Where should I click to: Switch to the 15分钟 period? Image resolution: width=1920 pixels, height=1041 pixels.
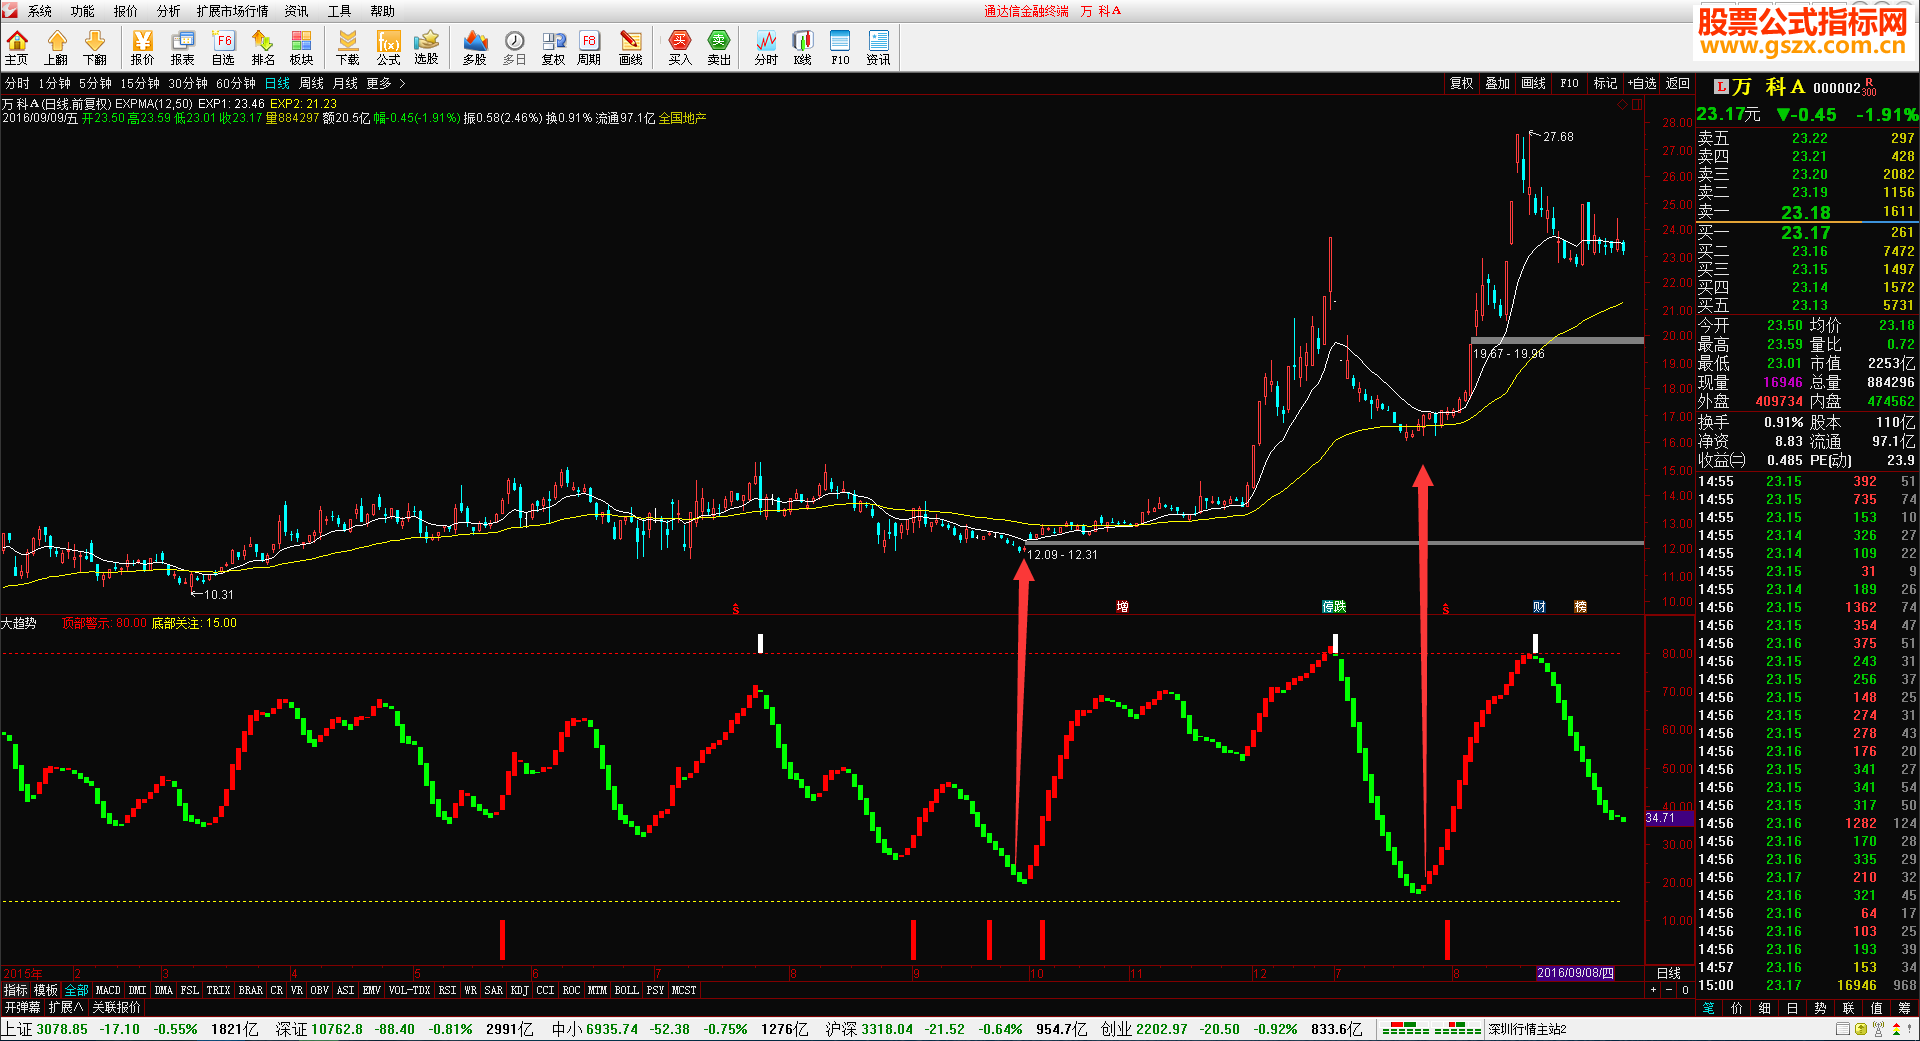140,83
